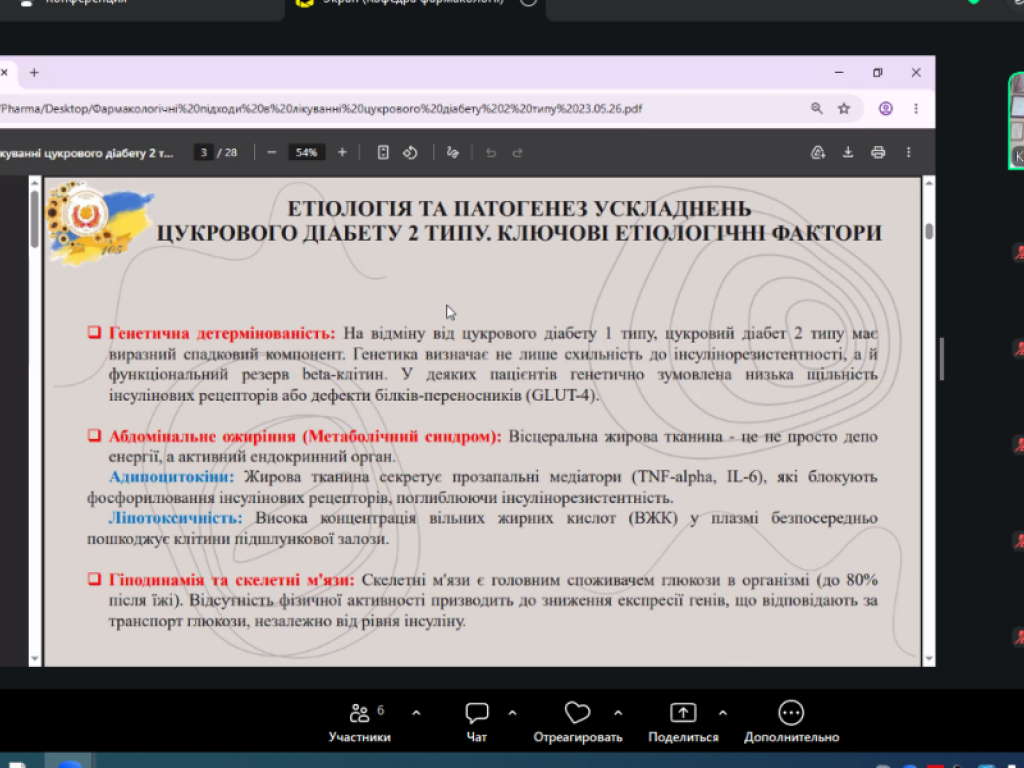This screenshot has width=1024, height=768.
Task: Expand the Чат options arrow
Action: click(512, 712)
